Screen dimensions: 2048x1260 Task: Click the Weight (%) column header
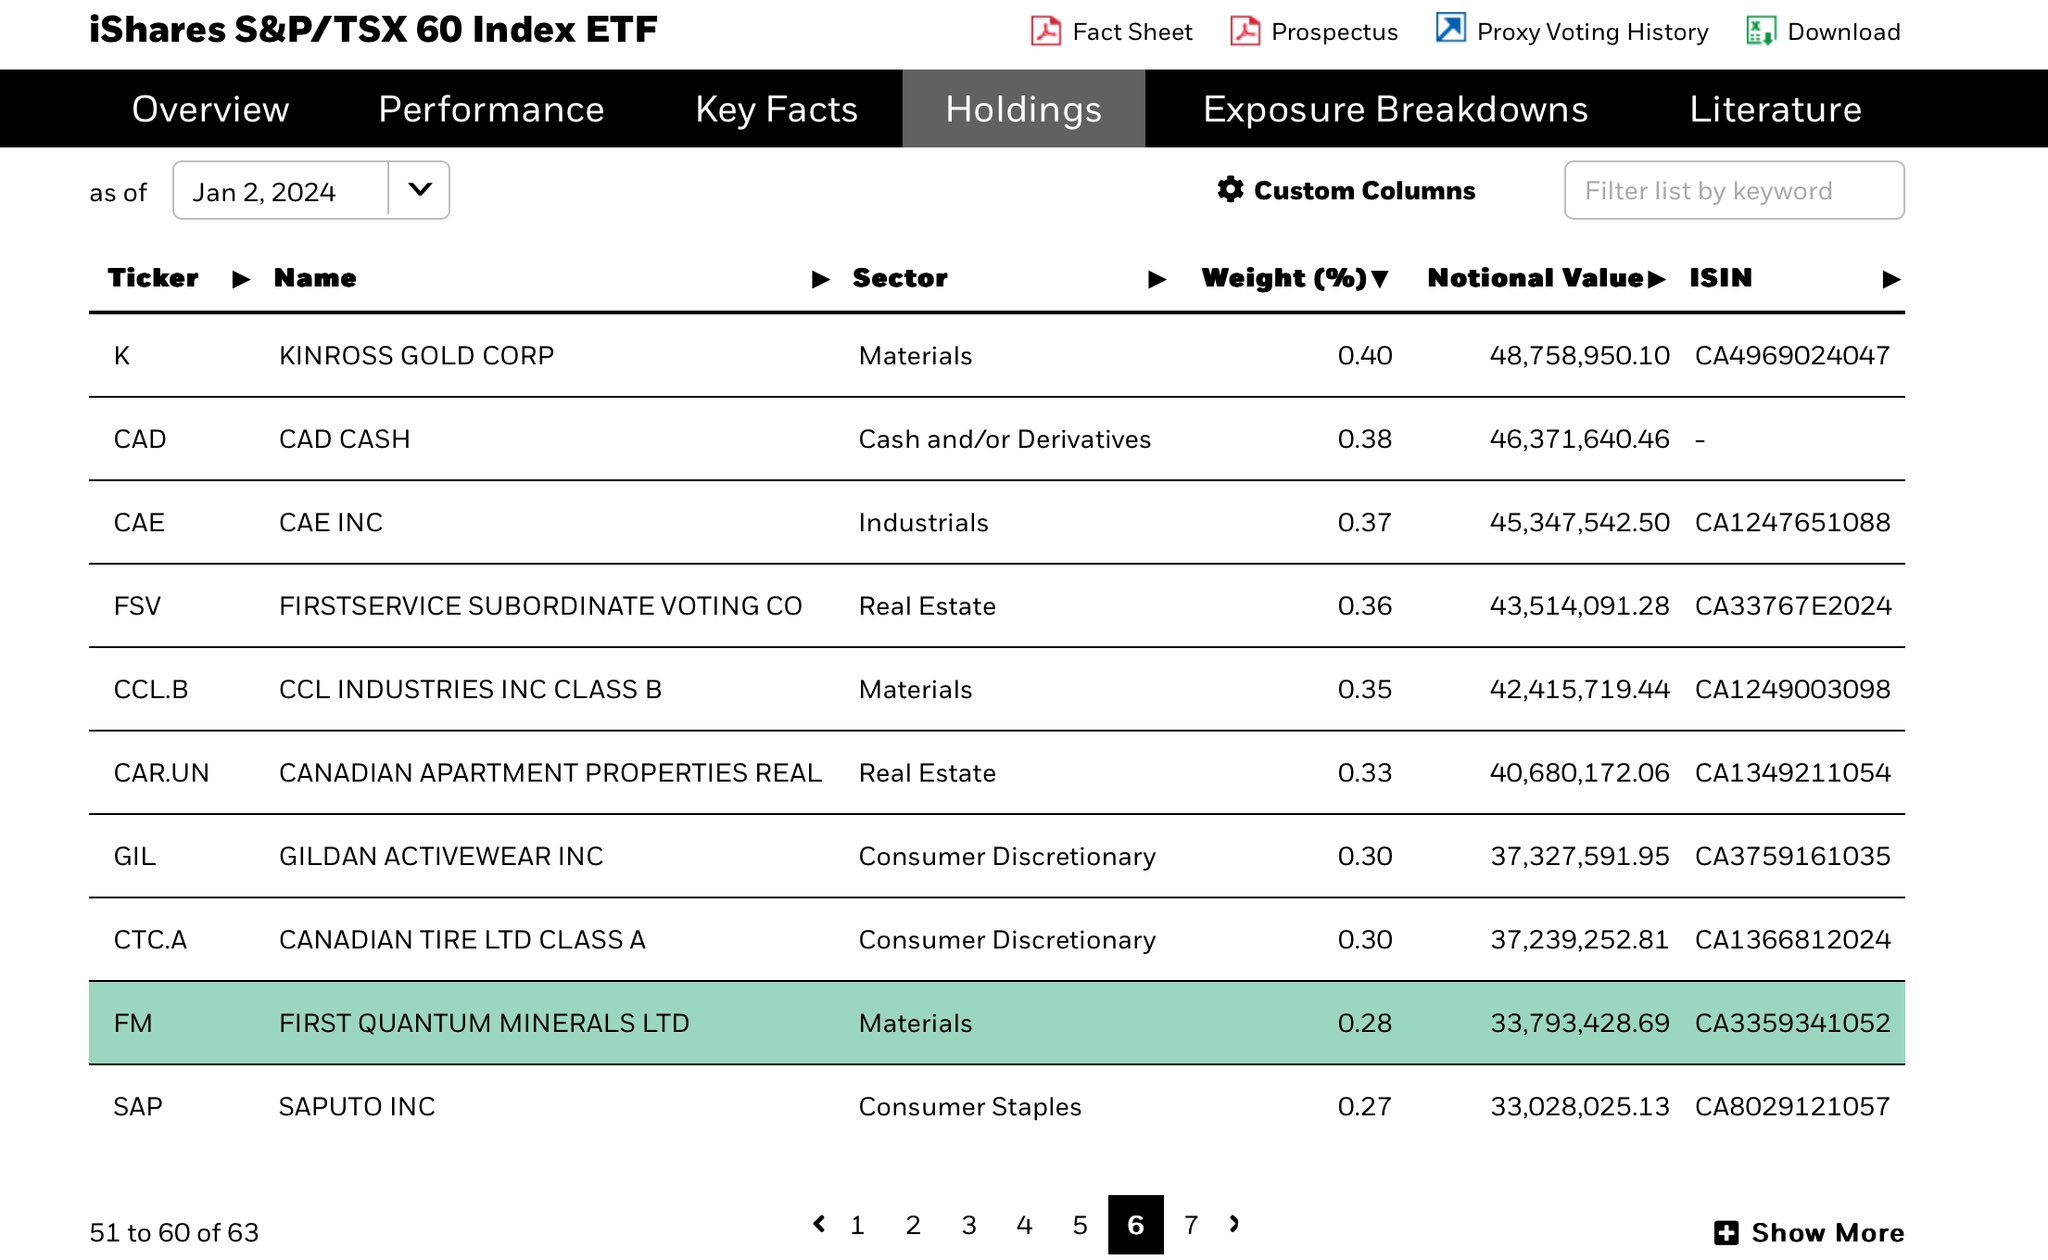click(1284, 278)
